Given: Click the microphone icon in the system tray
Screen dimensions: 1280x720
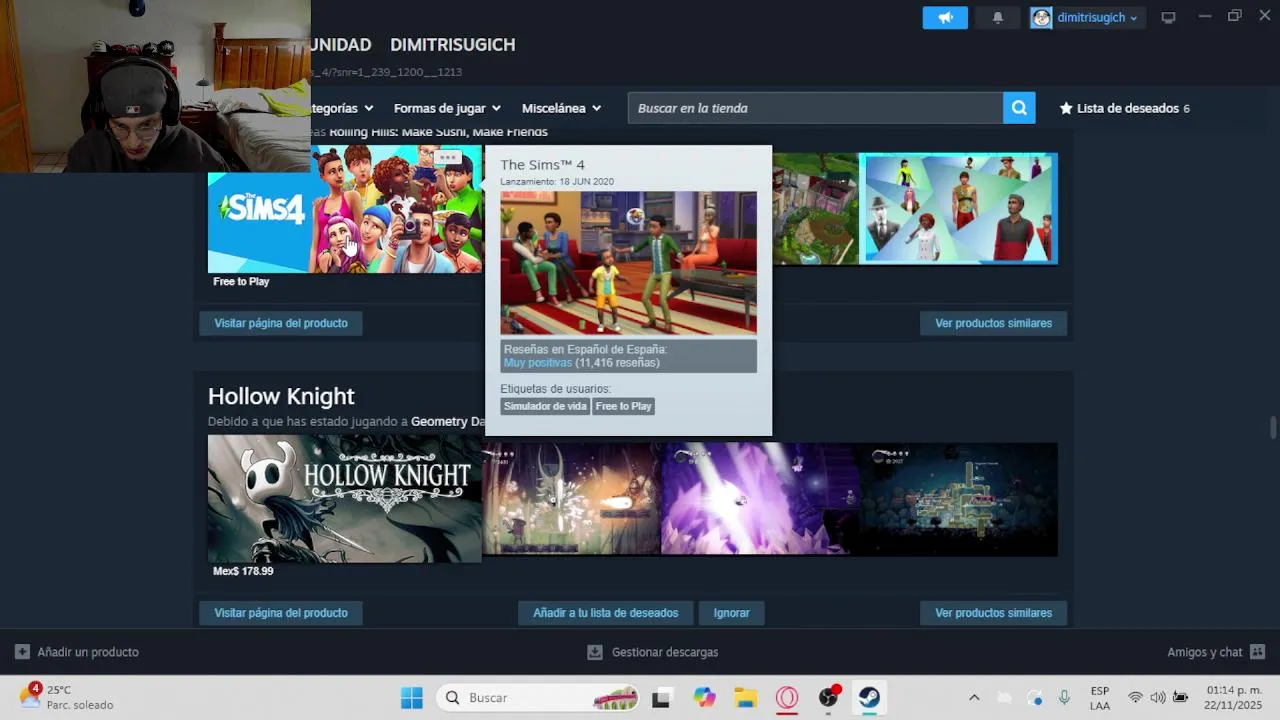Looking at the screenshot, I should [1064, 698].
